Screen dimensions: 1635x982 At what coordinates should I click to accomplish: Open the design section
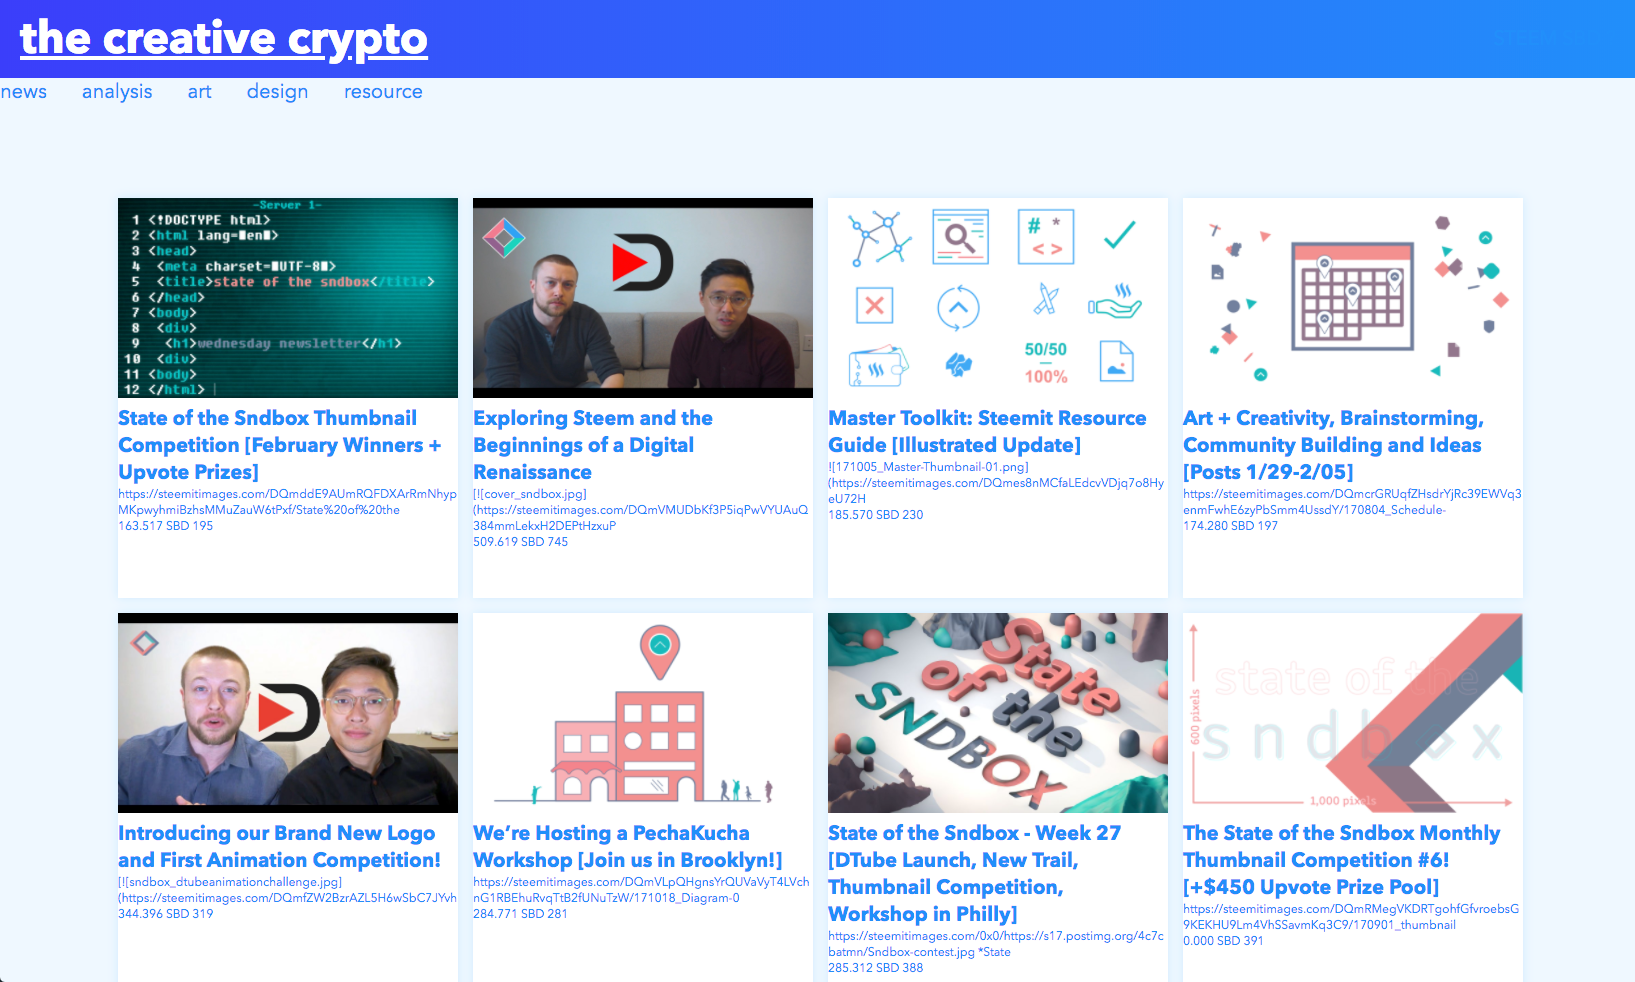[x=277, y=92]
